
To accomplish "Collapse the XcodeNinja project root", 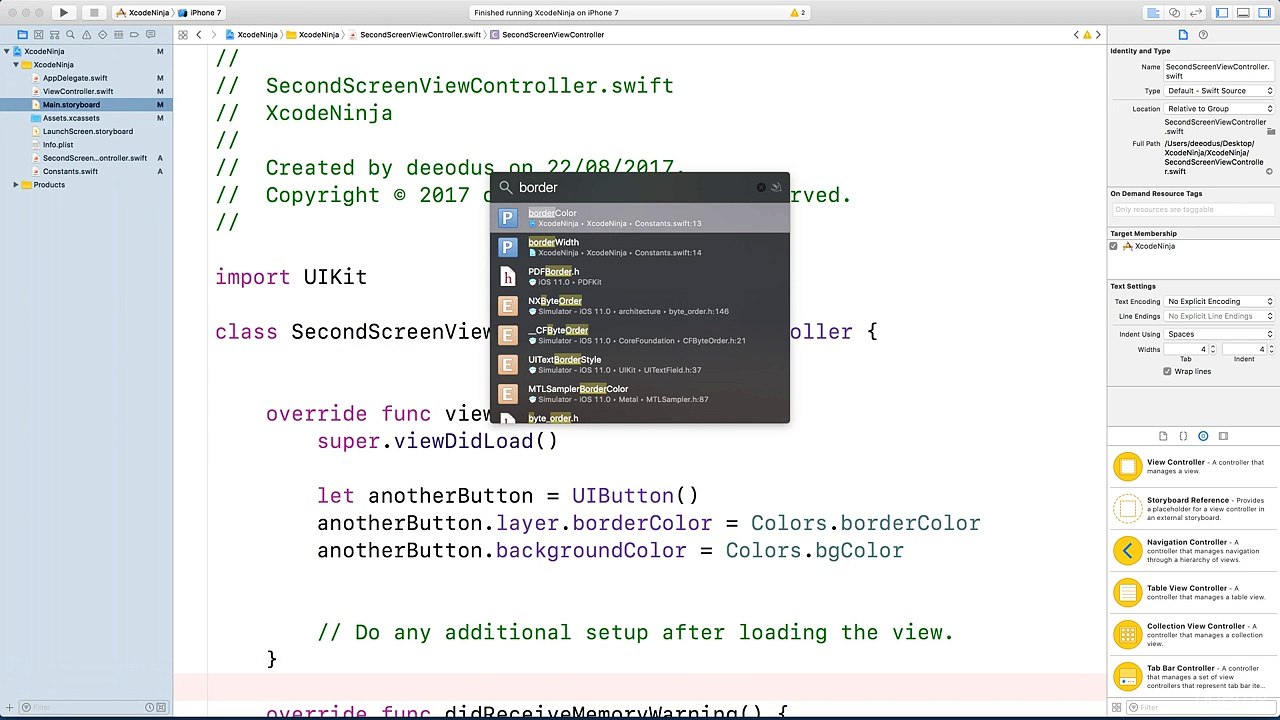I will [7, 51].
